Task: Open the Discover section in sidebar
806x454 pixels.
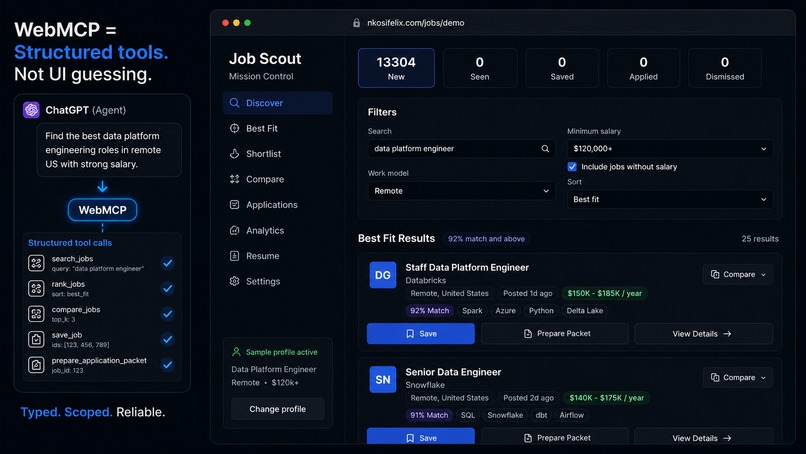Action: point(278,103)
